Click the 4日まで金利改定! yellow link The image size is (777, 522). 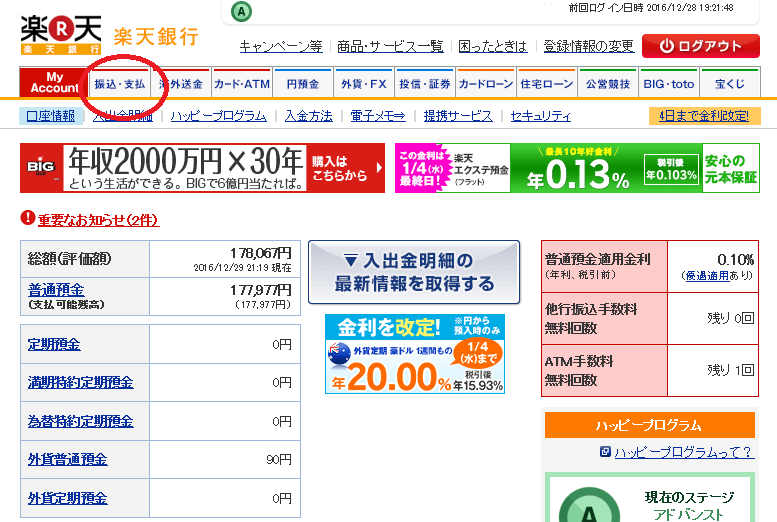[x=704, y=116]
